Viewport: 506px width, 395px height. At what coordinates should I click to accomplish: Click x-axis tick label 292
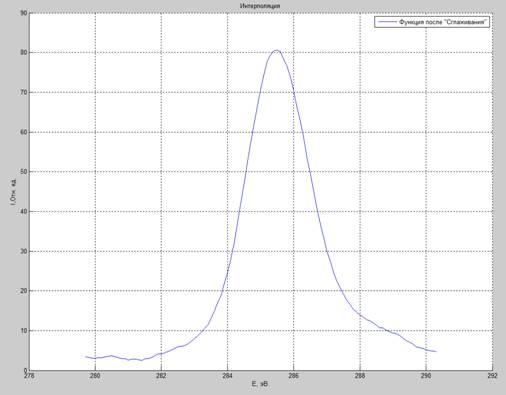pos(492,376)
